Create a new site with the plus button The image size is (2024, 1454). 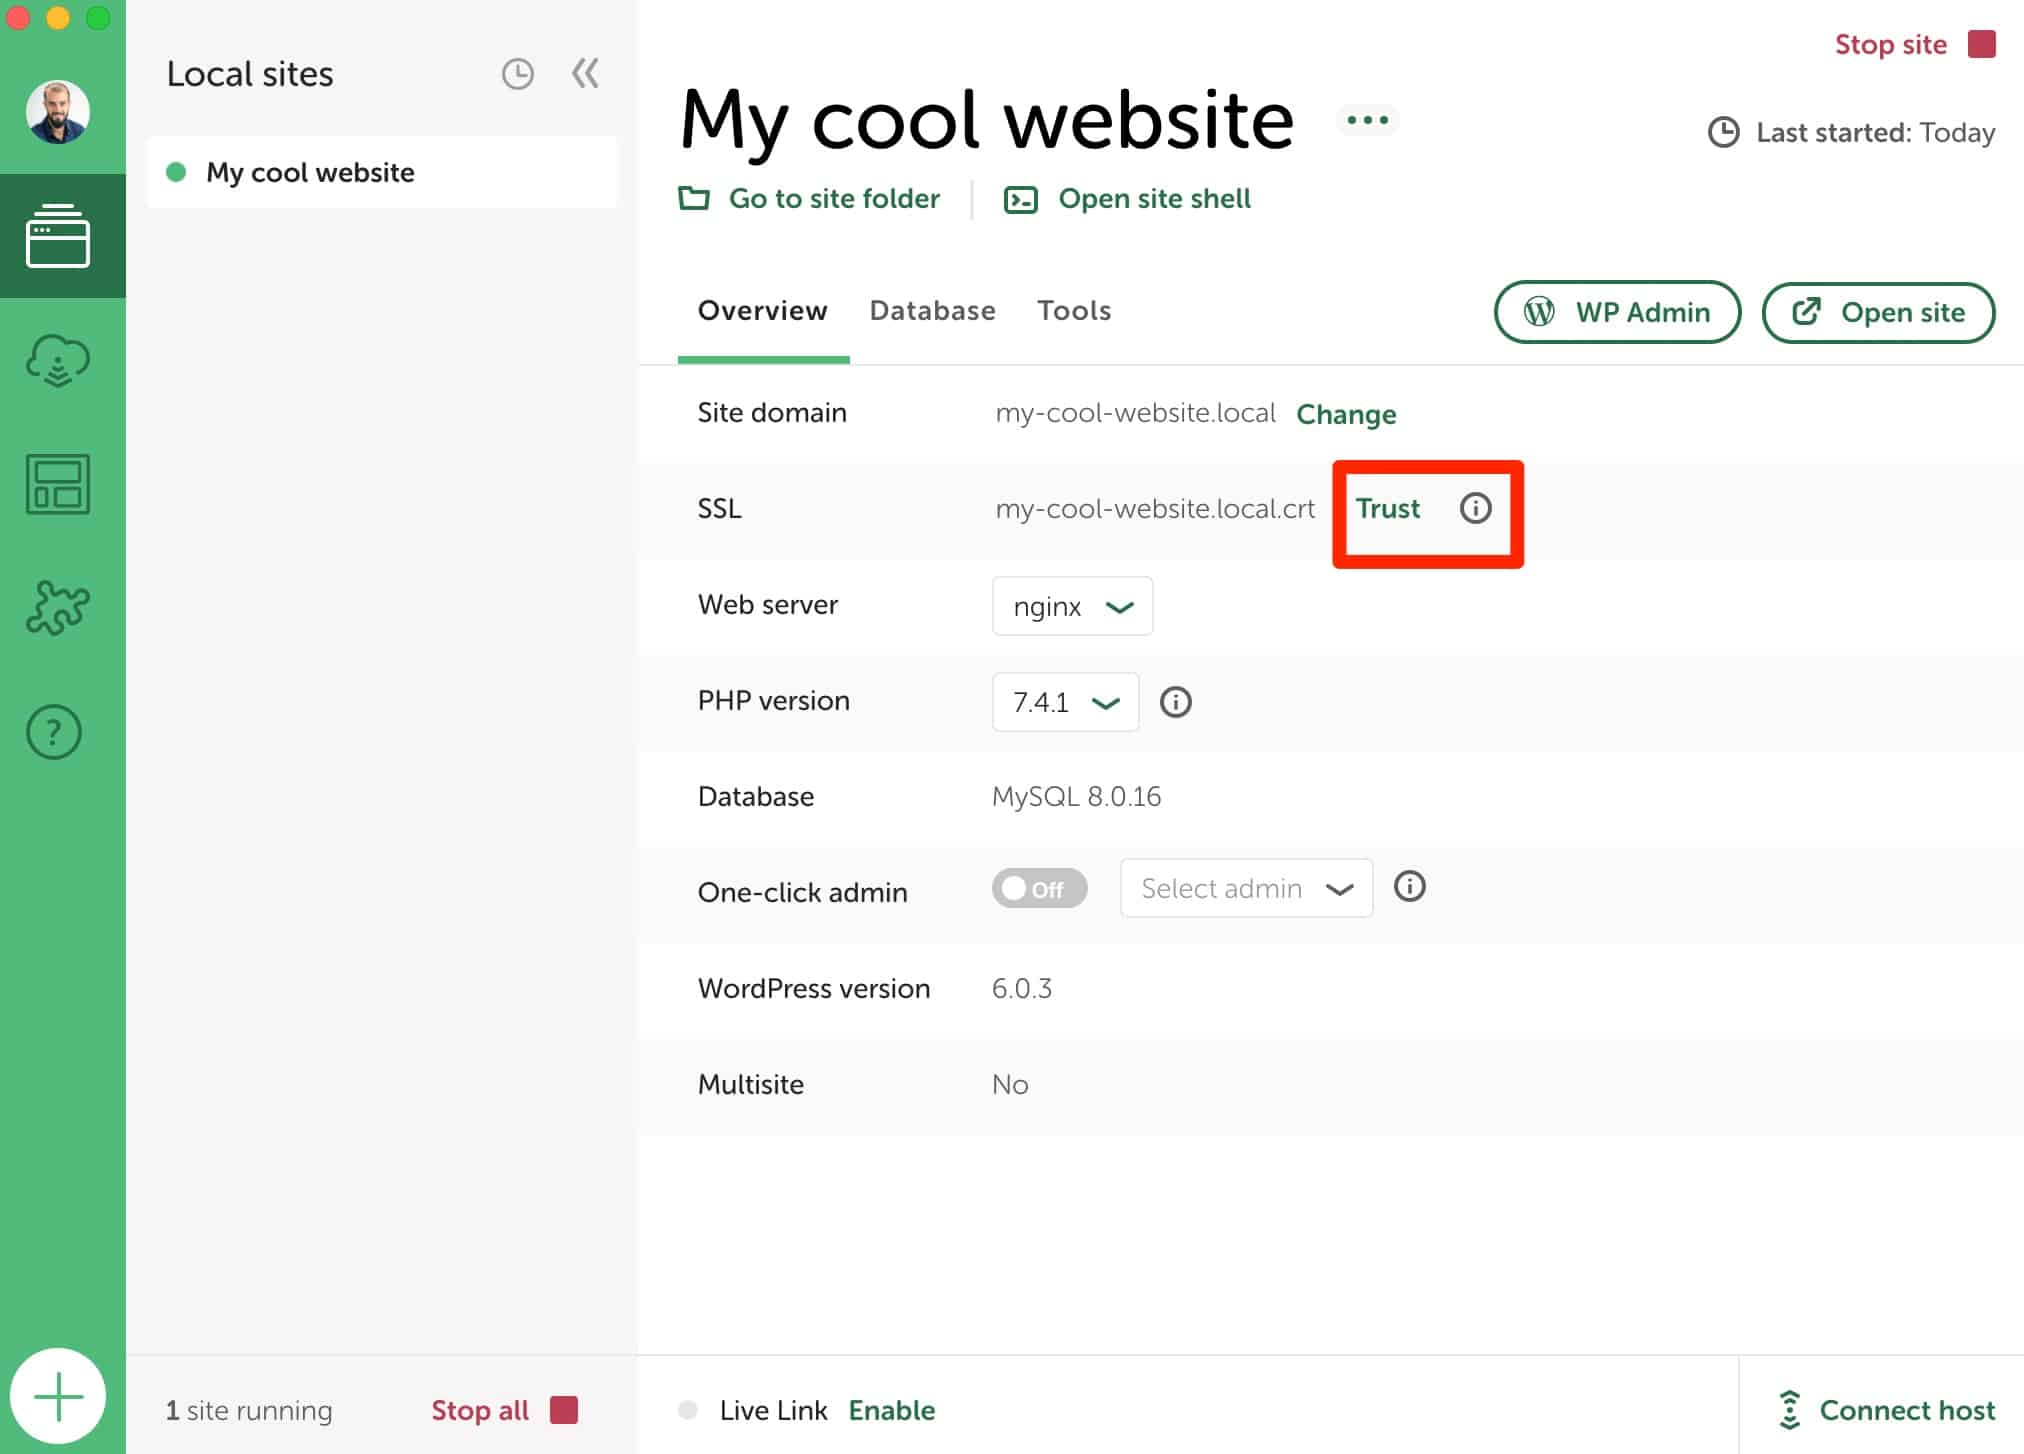(x=60, y=1395)
